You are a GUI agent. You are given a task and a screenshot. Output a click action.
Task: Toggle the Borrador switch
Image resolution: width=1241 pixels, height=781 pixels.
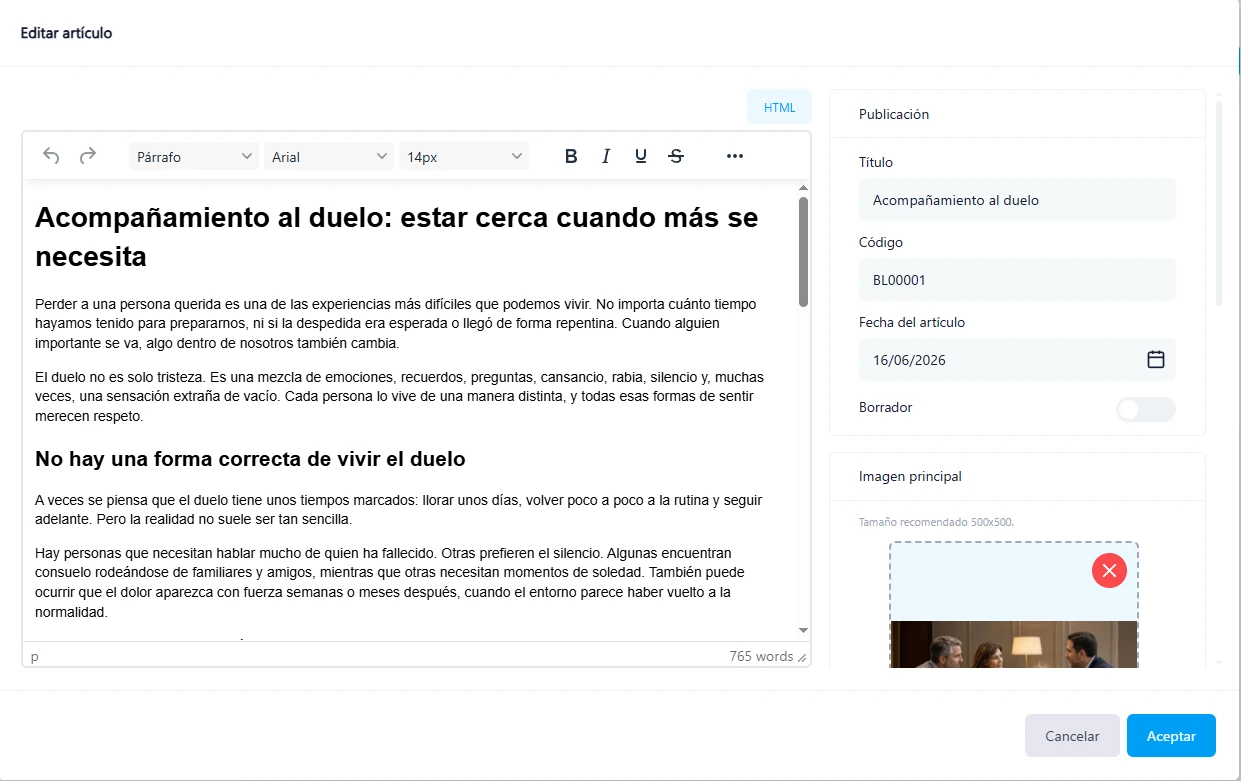pos(1146,409)
